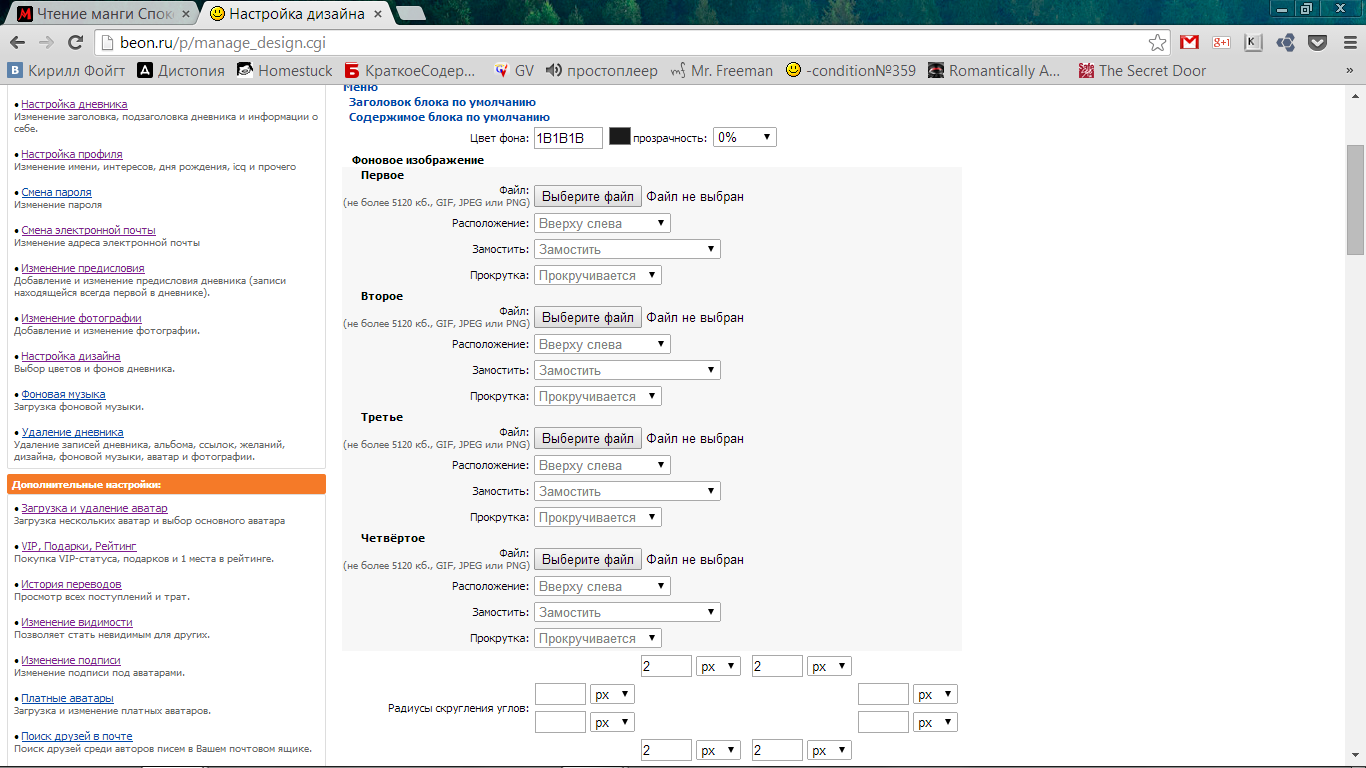Open the Google+ notifications extension icon
This screenshot has height=768, width=1366.
pos(1221,42)
